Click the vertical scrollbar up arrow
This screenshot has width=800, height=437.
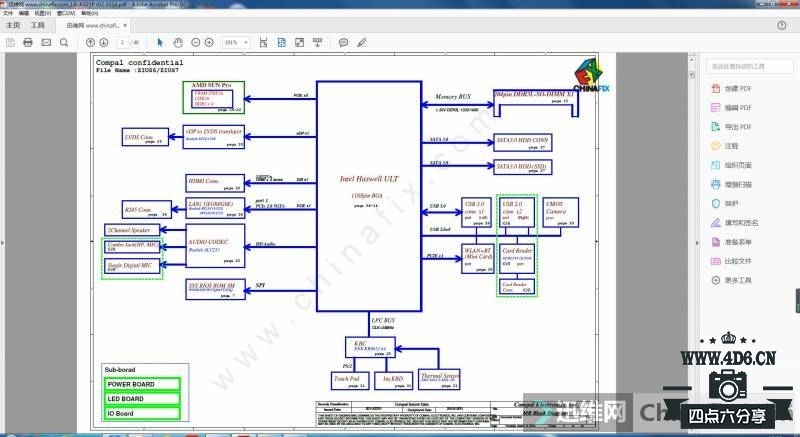692,60
